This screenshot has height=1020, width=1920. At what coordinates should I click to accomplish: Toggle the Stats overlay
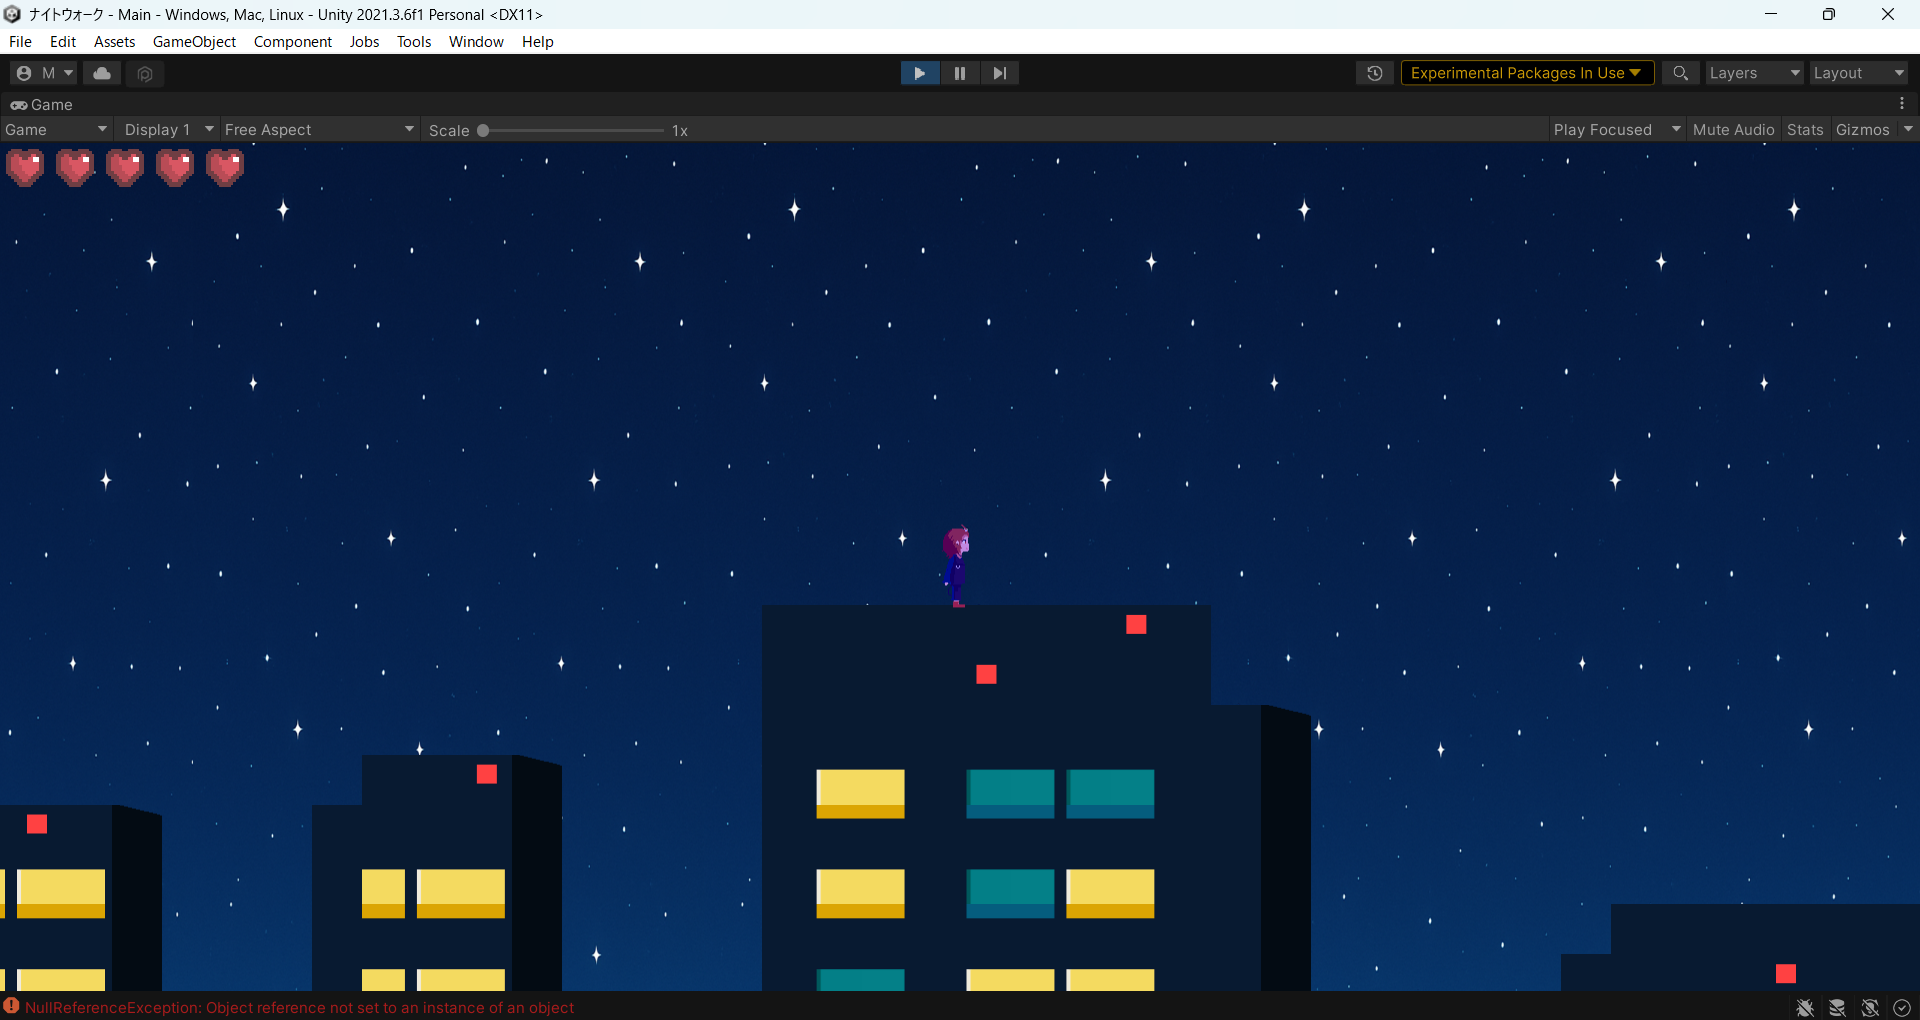click(x=1805, y=130)
